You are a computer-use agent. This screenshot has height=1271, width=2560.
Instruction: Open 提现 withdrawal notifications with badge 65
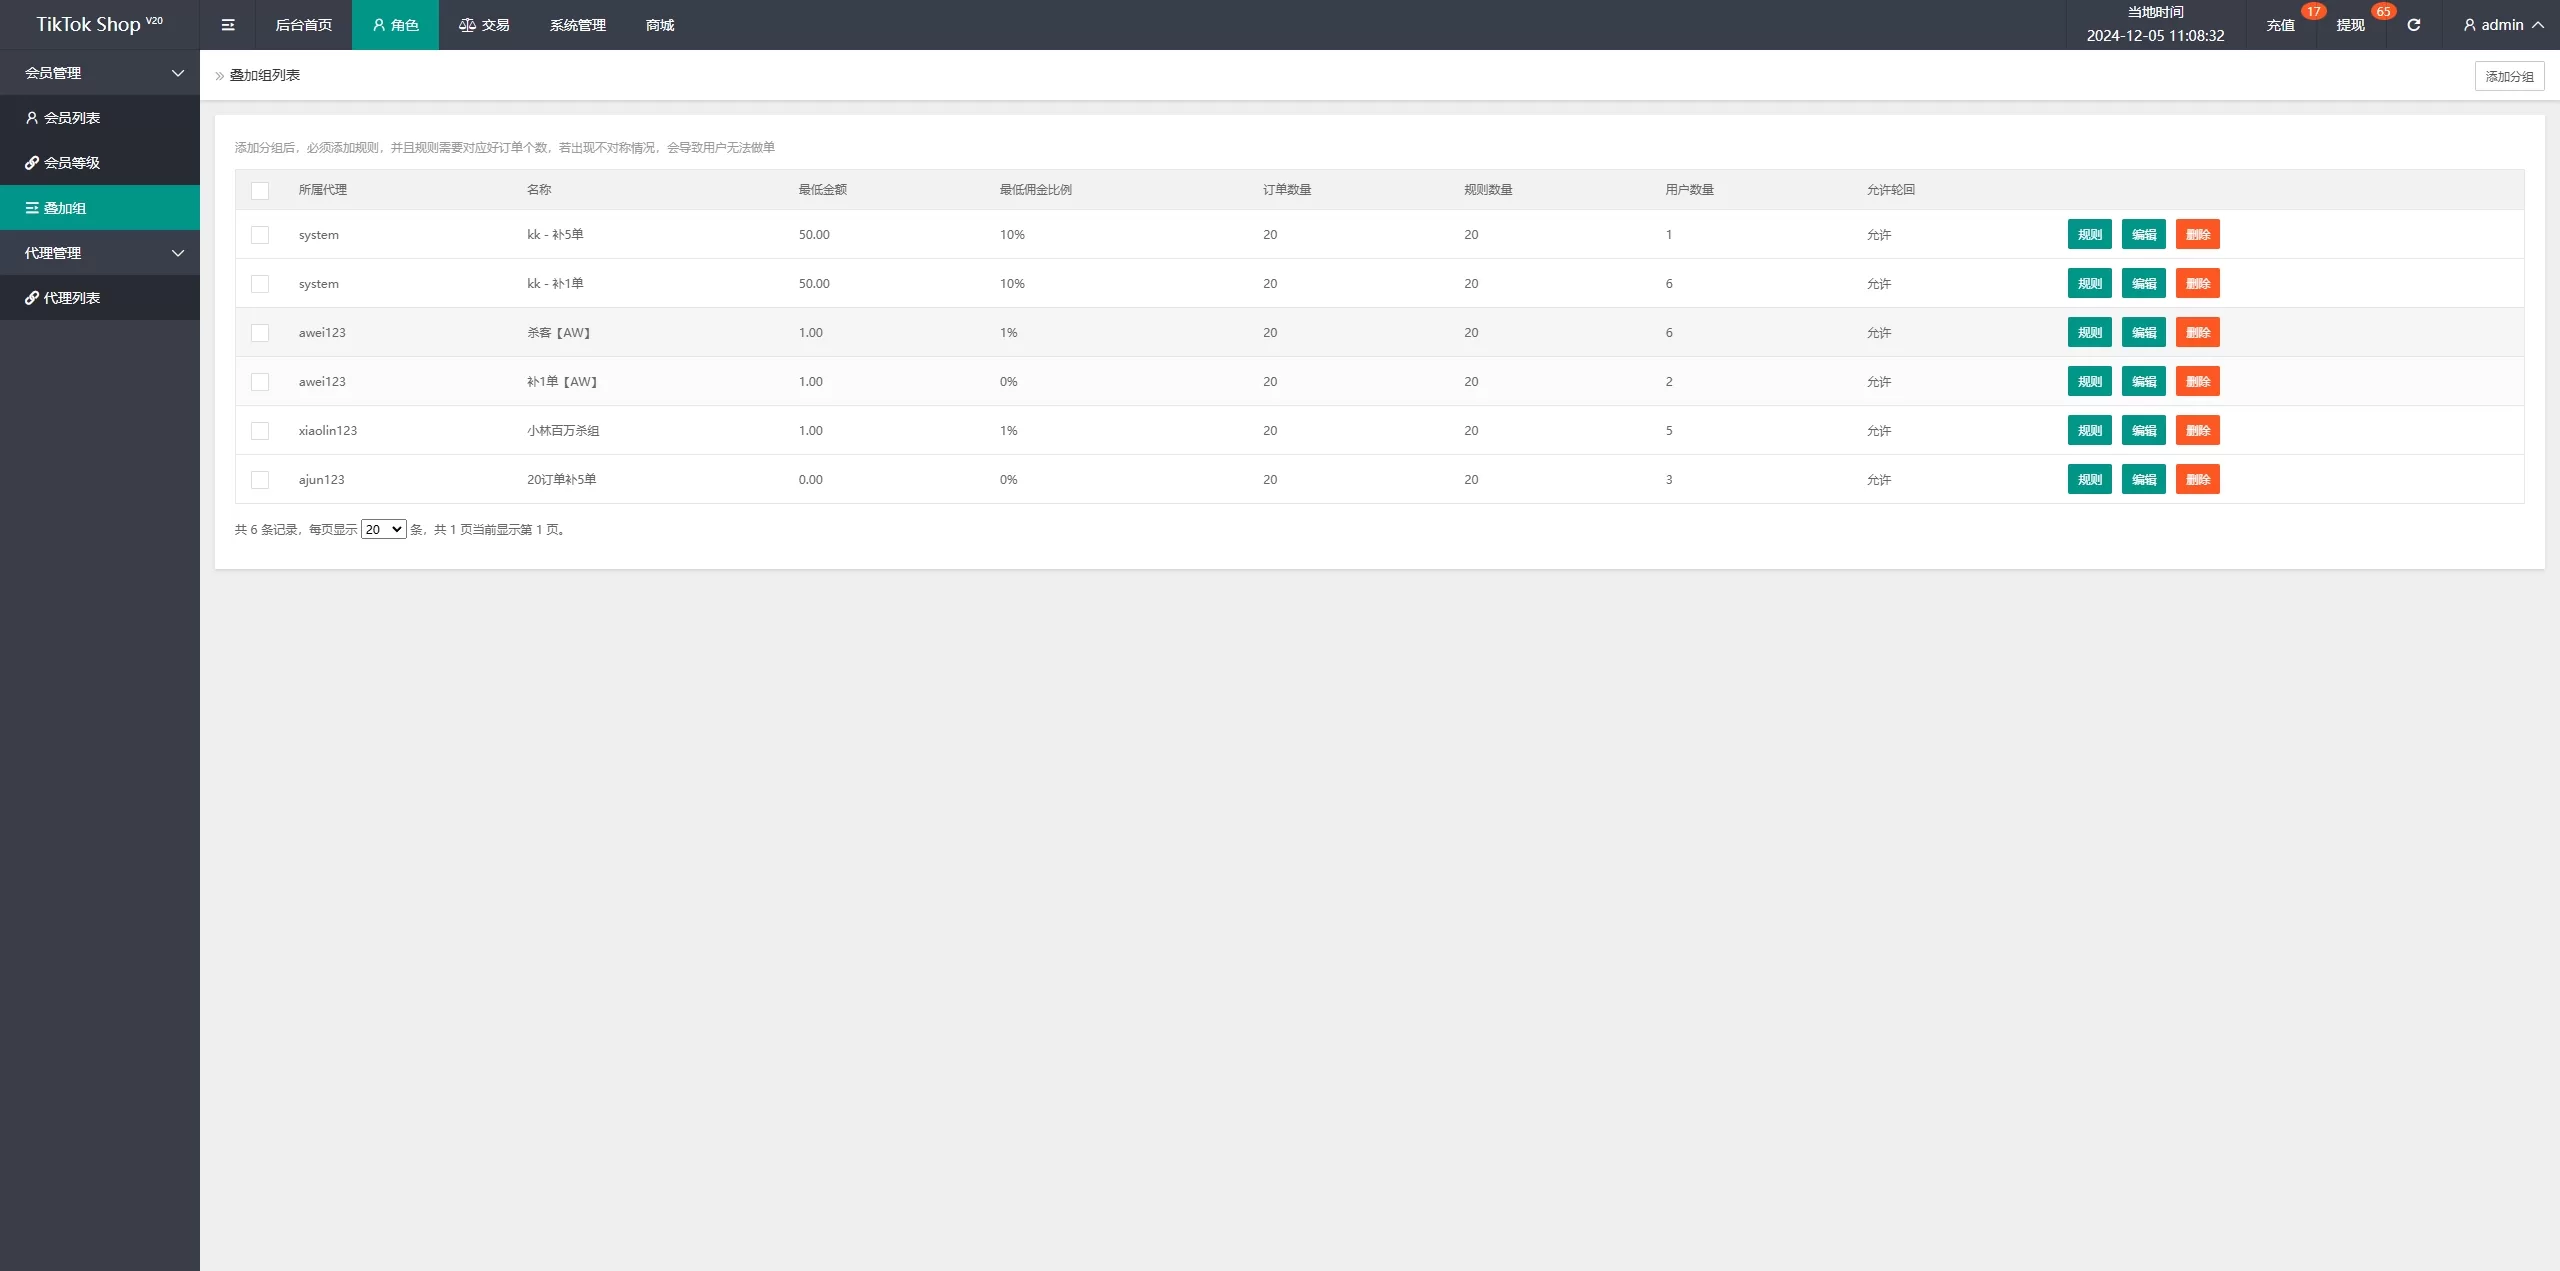[2350, 25]
